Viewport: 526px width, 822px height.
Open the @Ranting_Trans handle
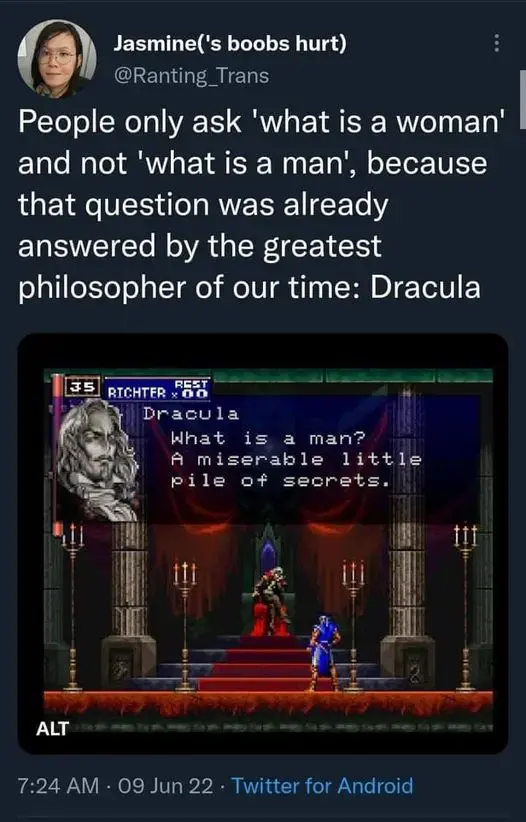(191, 76)
